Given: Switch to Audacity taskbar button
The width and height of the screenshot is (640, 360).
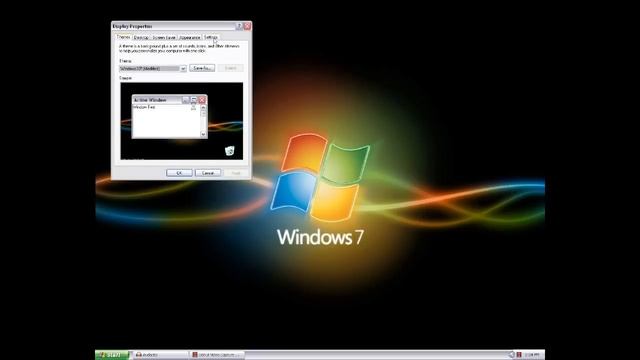Looking at the screenshot, I should (x=161, y=355).
